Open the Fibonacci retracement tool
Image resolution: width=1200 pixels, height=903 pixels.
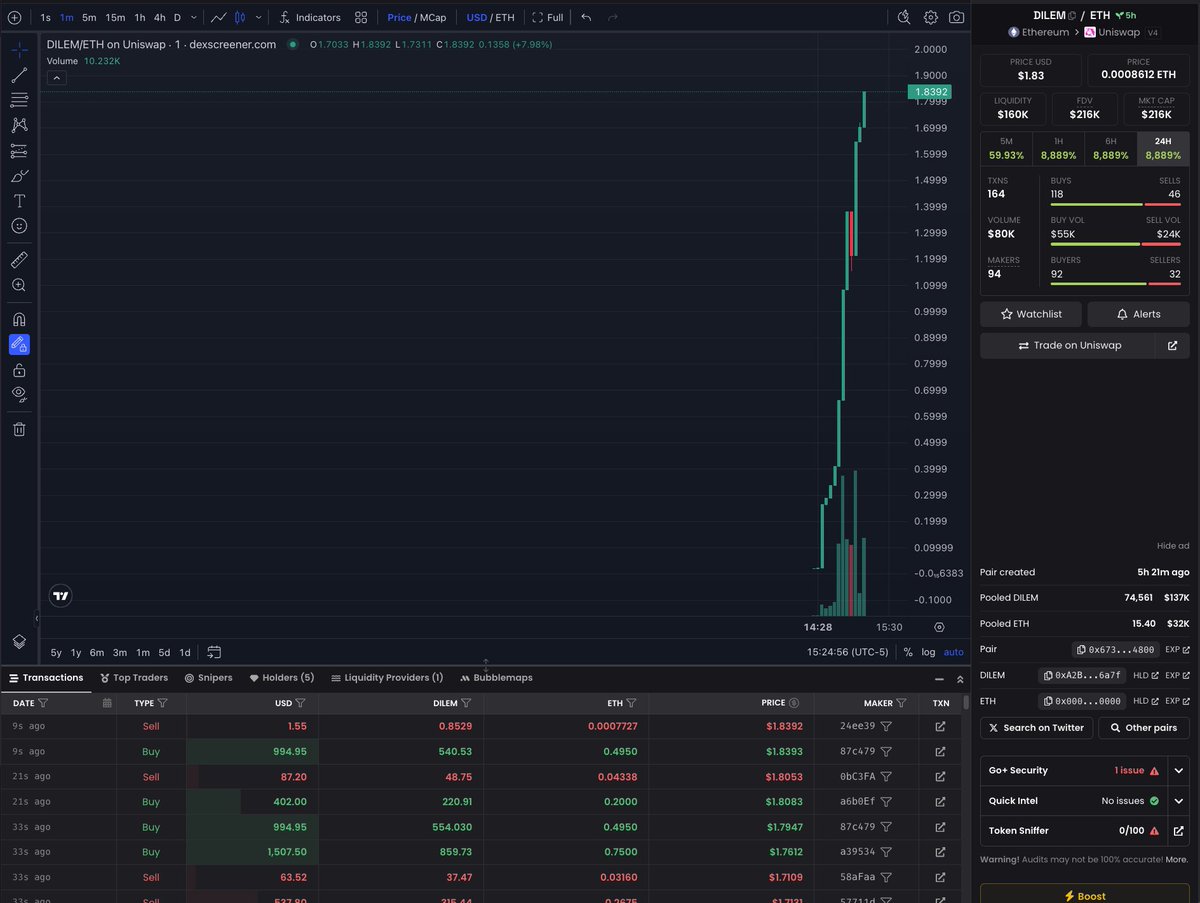tap(19, 100)
